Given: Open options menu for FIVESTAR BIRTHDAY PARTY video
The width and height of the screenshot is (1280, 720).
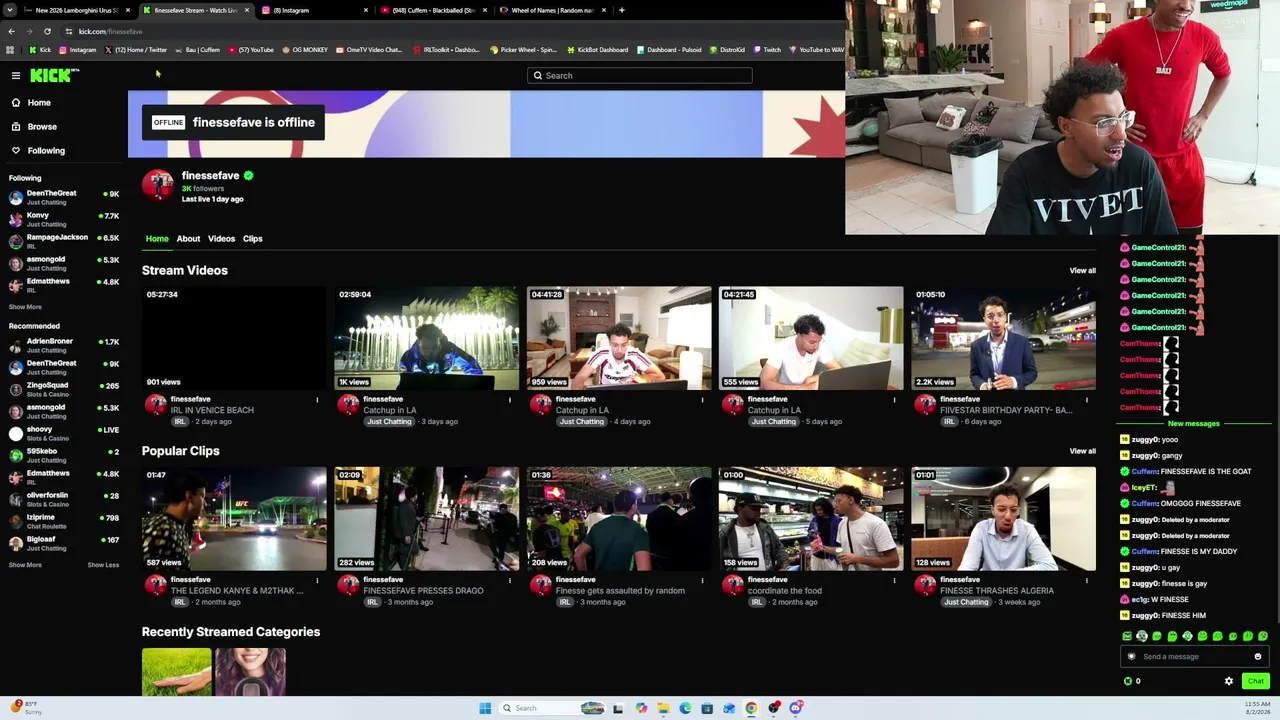Looking at the screenshot, I should click(x=1087, y=400).
